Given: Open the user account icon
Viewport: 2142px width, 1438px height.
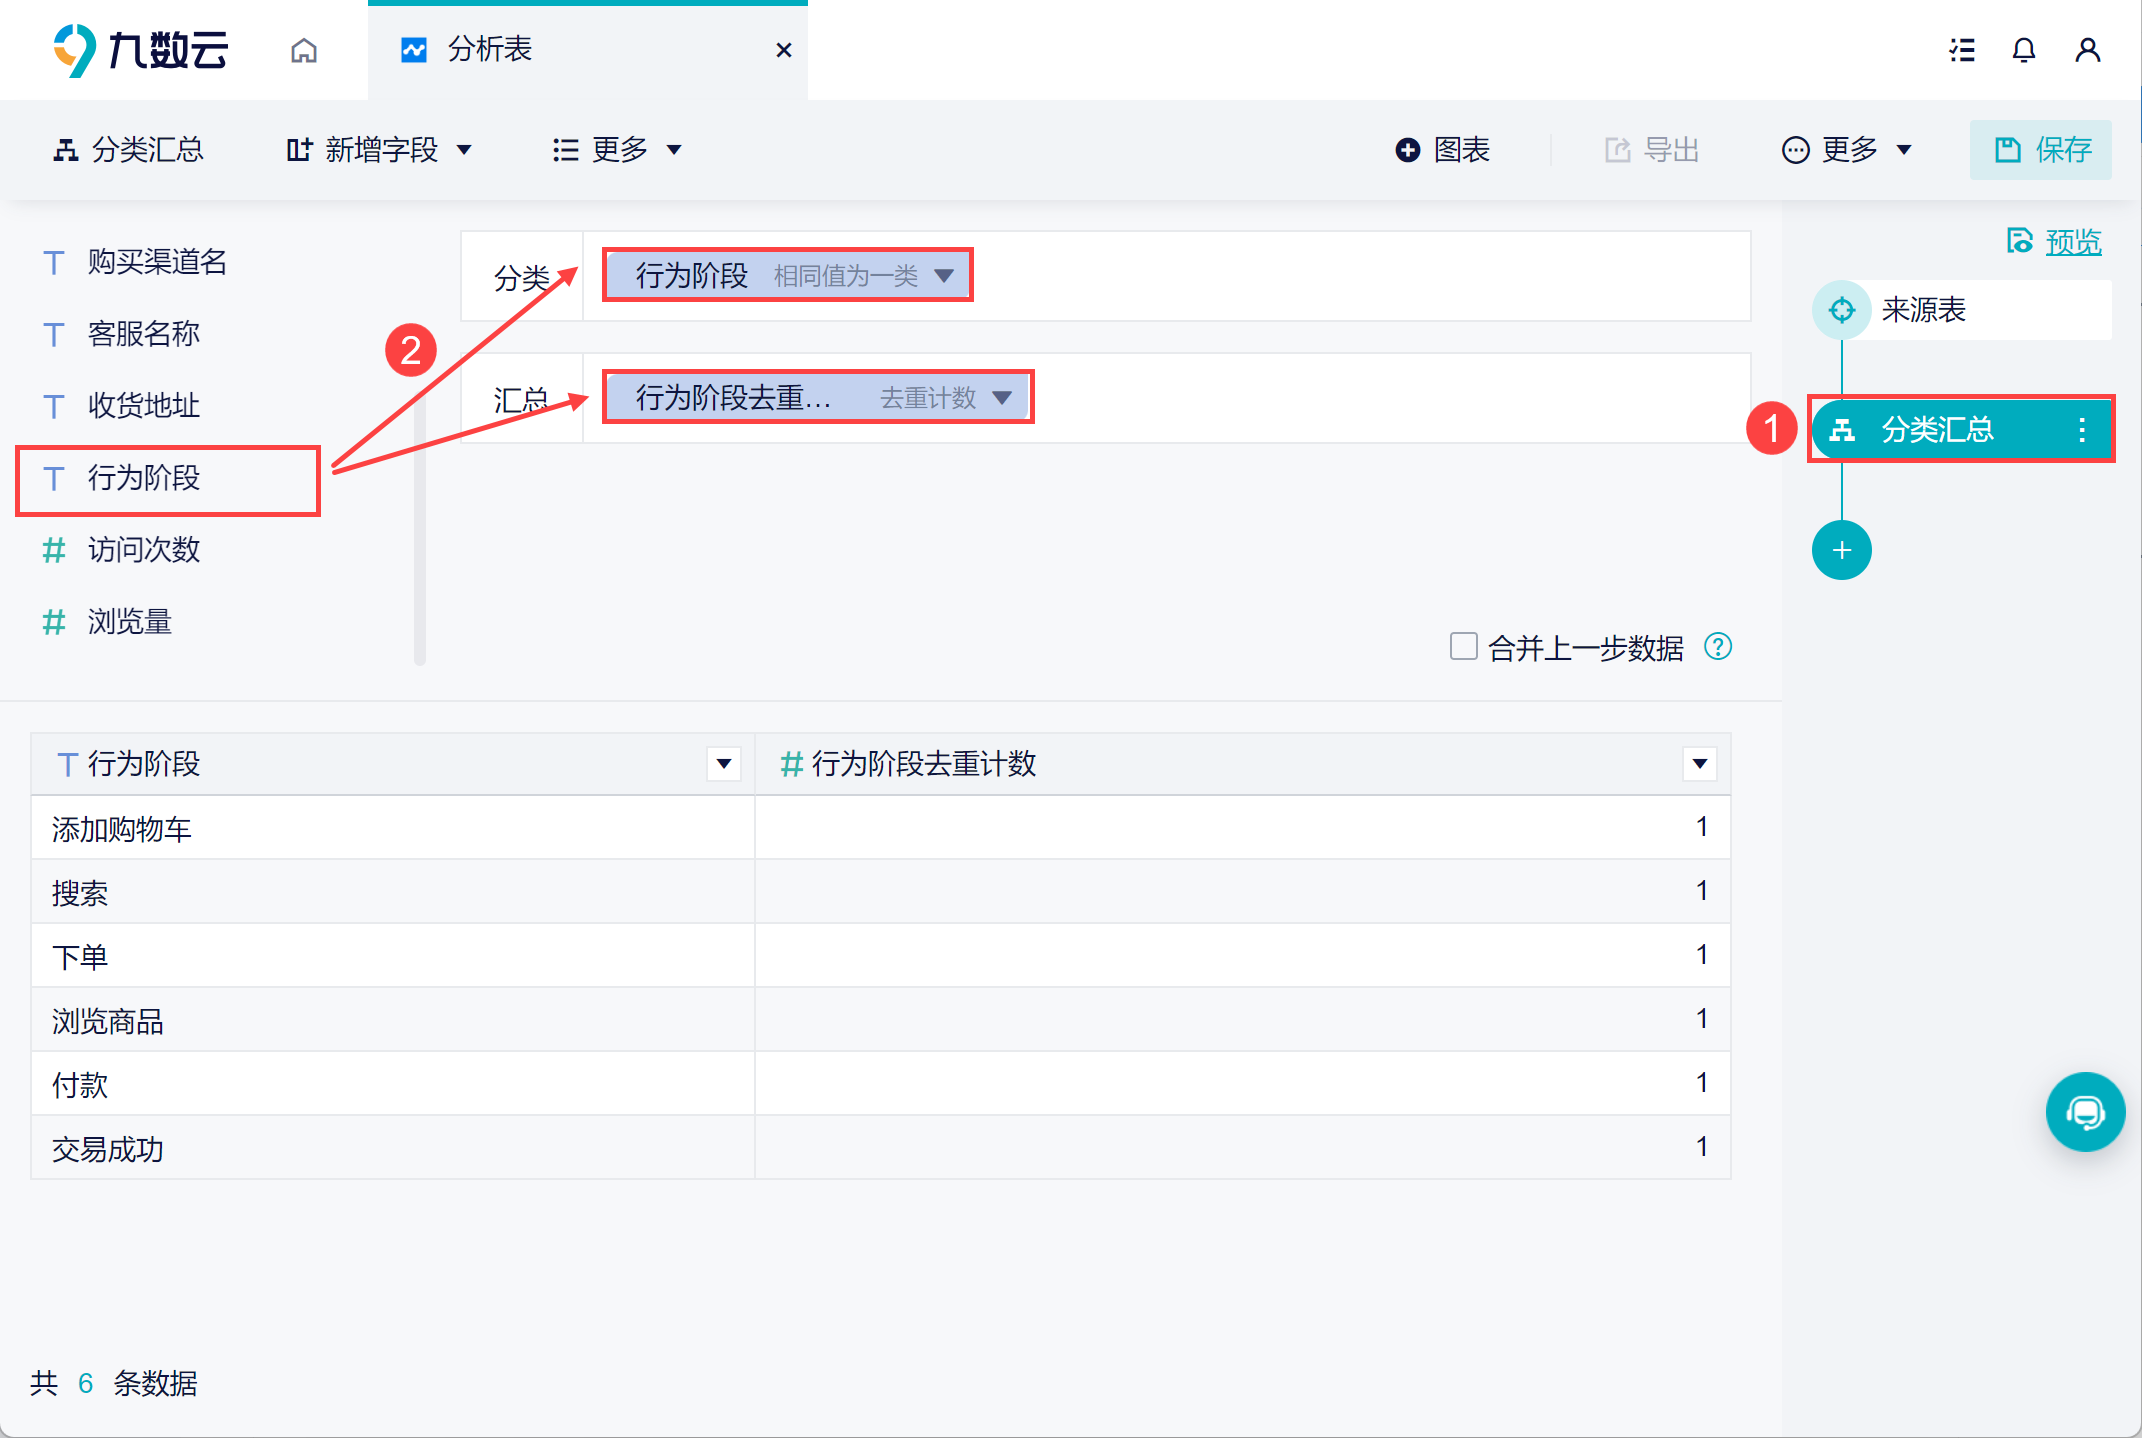Looking at the screenshot, I should pos(2087,50).
